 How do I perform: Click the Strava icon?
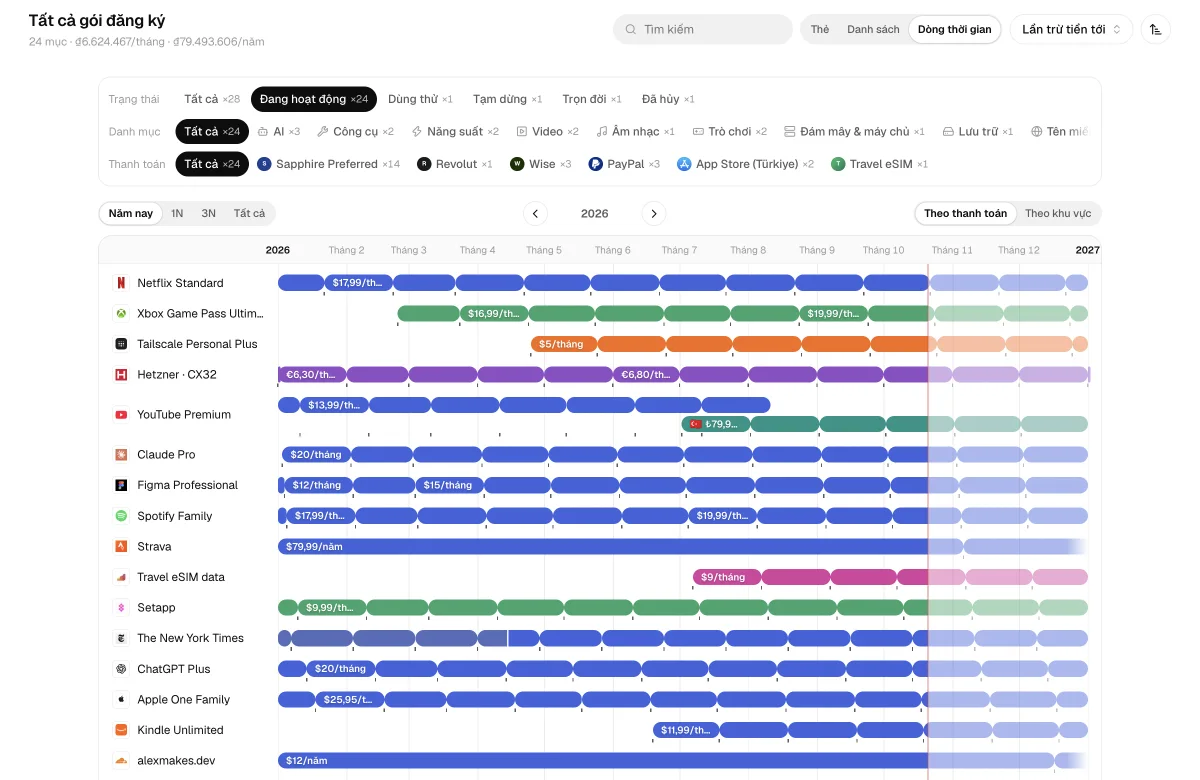(x=121, y=547)
